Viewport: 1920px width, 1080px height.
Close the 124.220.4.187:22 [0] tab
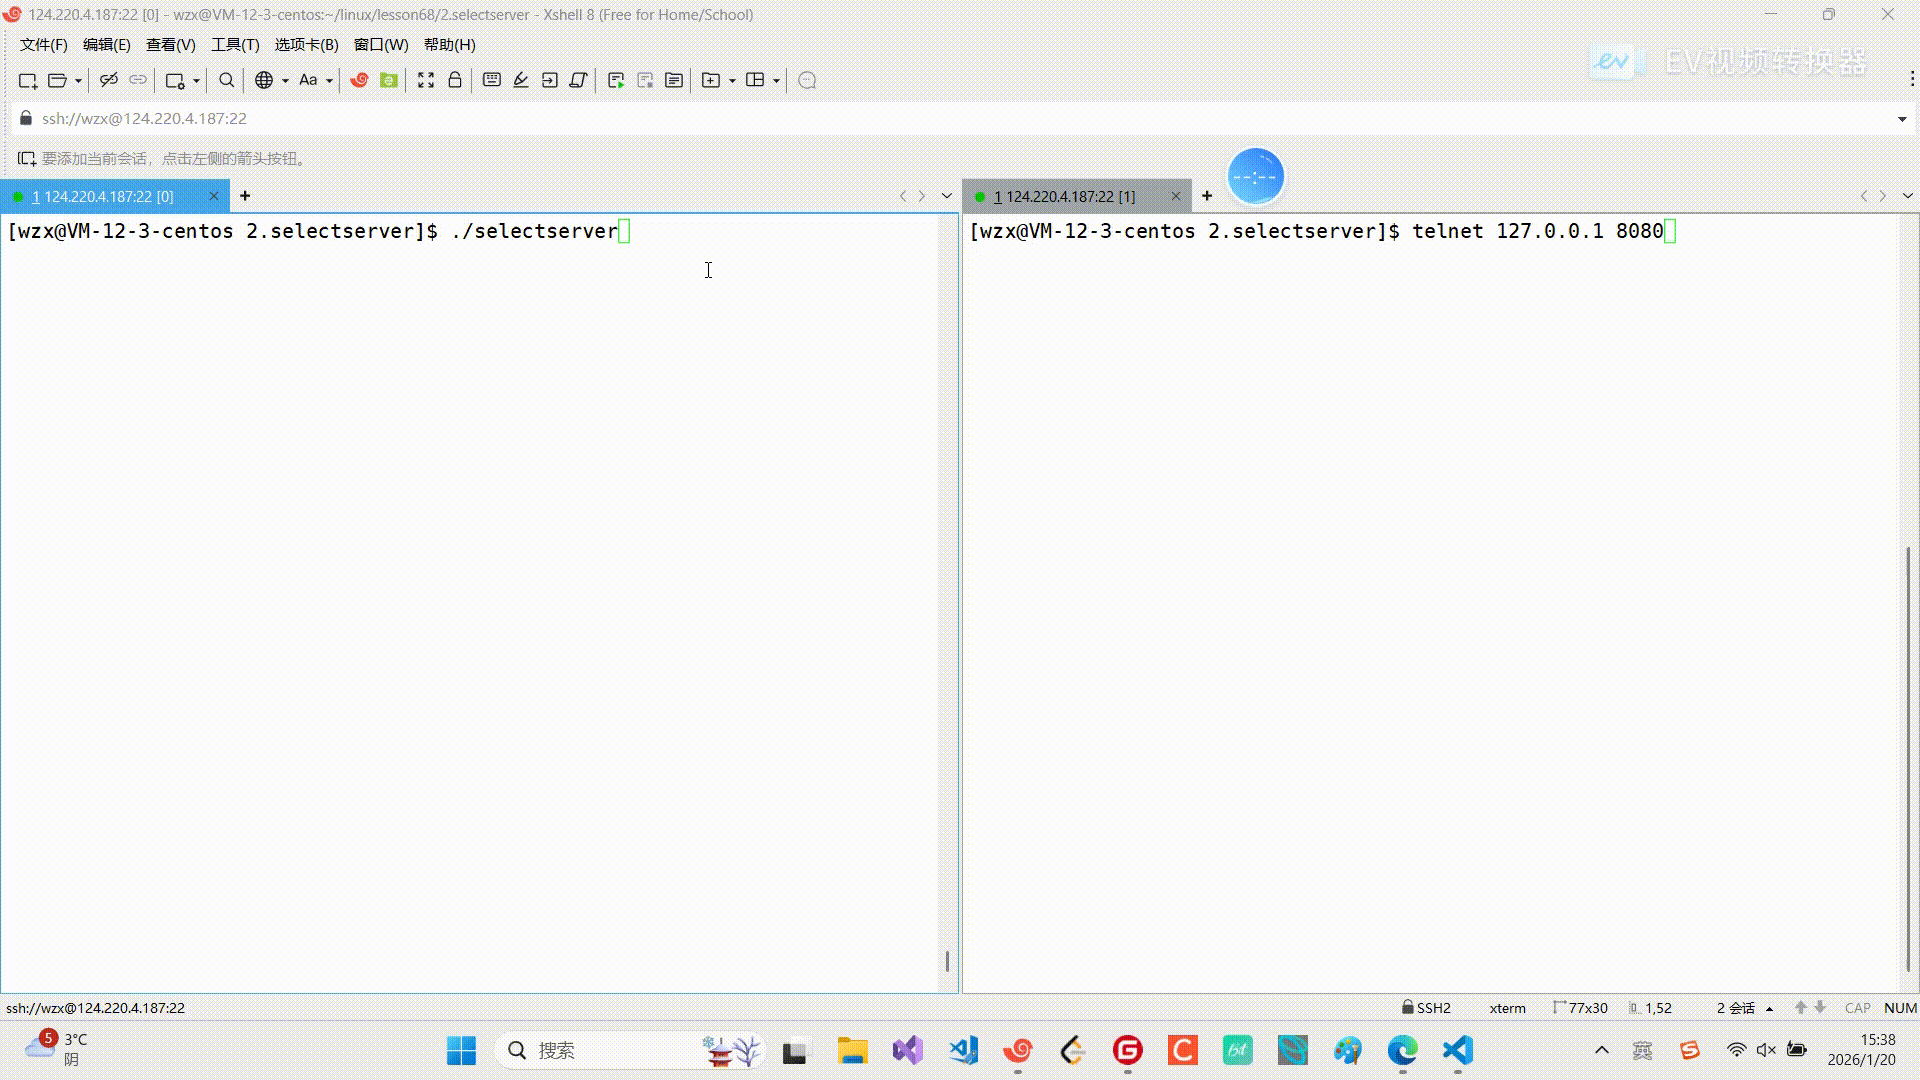coord(213,196)
